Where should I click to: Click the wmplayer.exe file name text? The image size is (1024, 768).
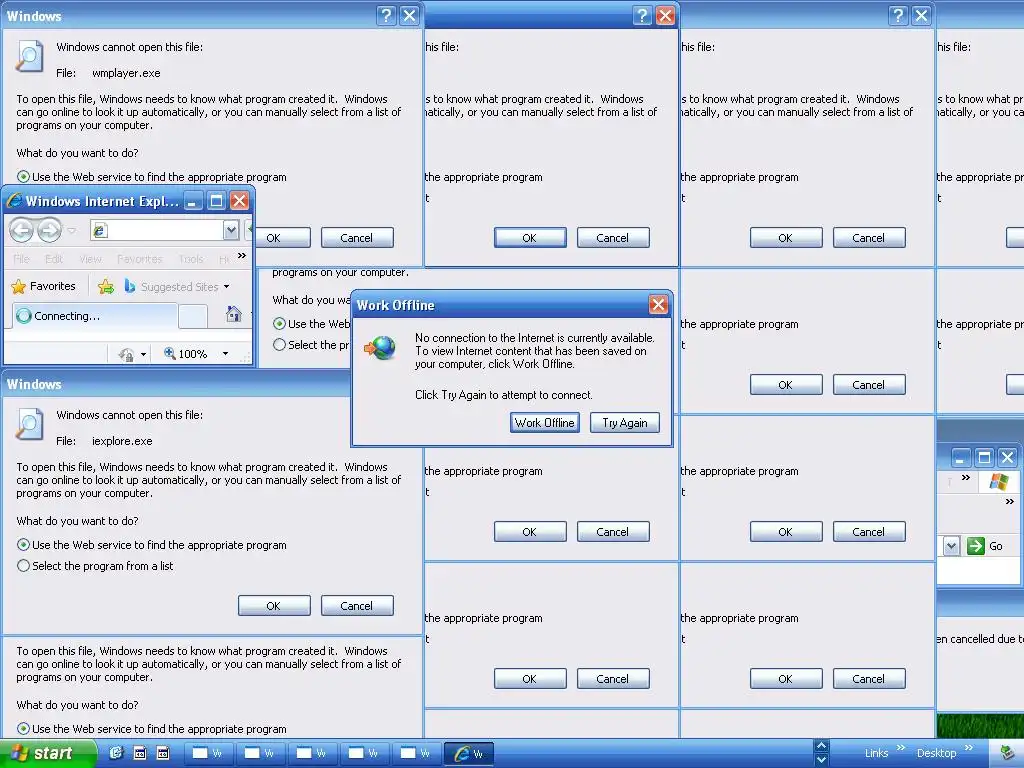click(x=126, y=73)
